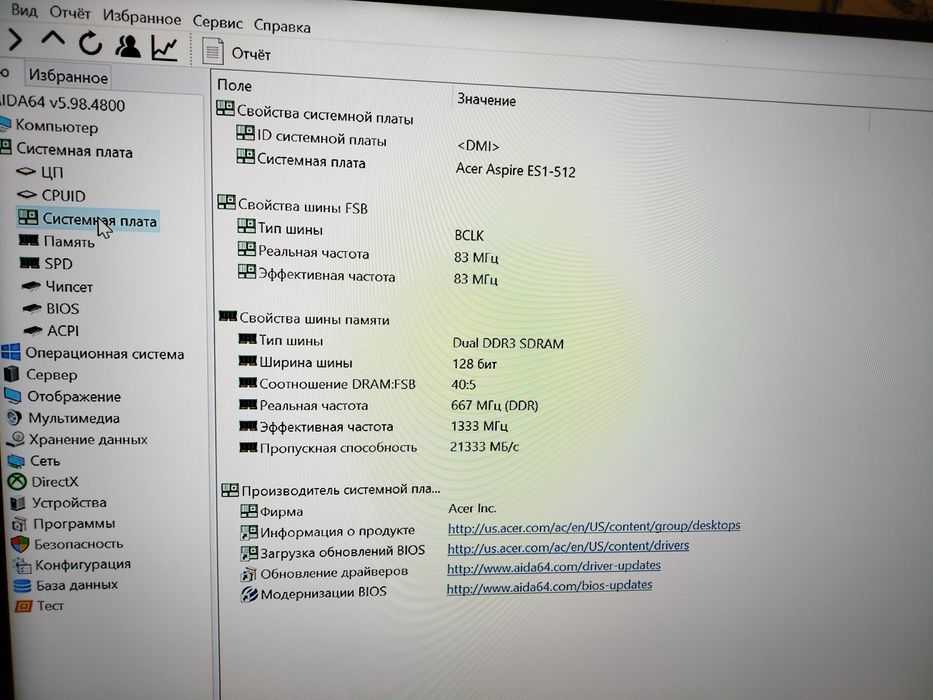The image size is (933, 700).
Task: Open the us.acer.com drivers link
Action: click(x=568, y=546)
